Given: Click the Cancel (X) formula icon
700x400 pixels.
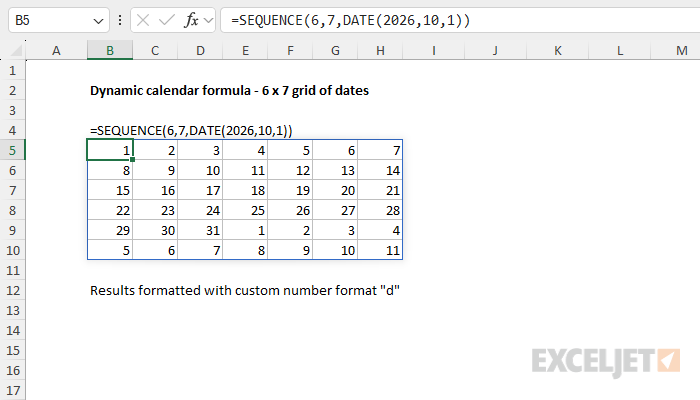Looking at the screenshot, I should pyautogui.click(x=143, y=20).
